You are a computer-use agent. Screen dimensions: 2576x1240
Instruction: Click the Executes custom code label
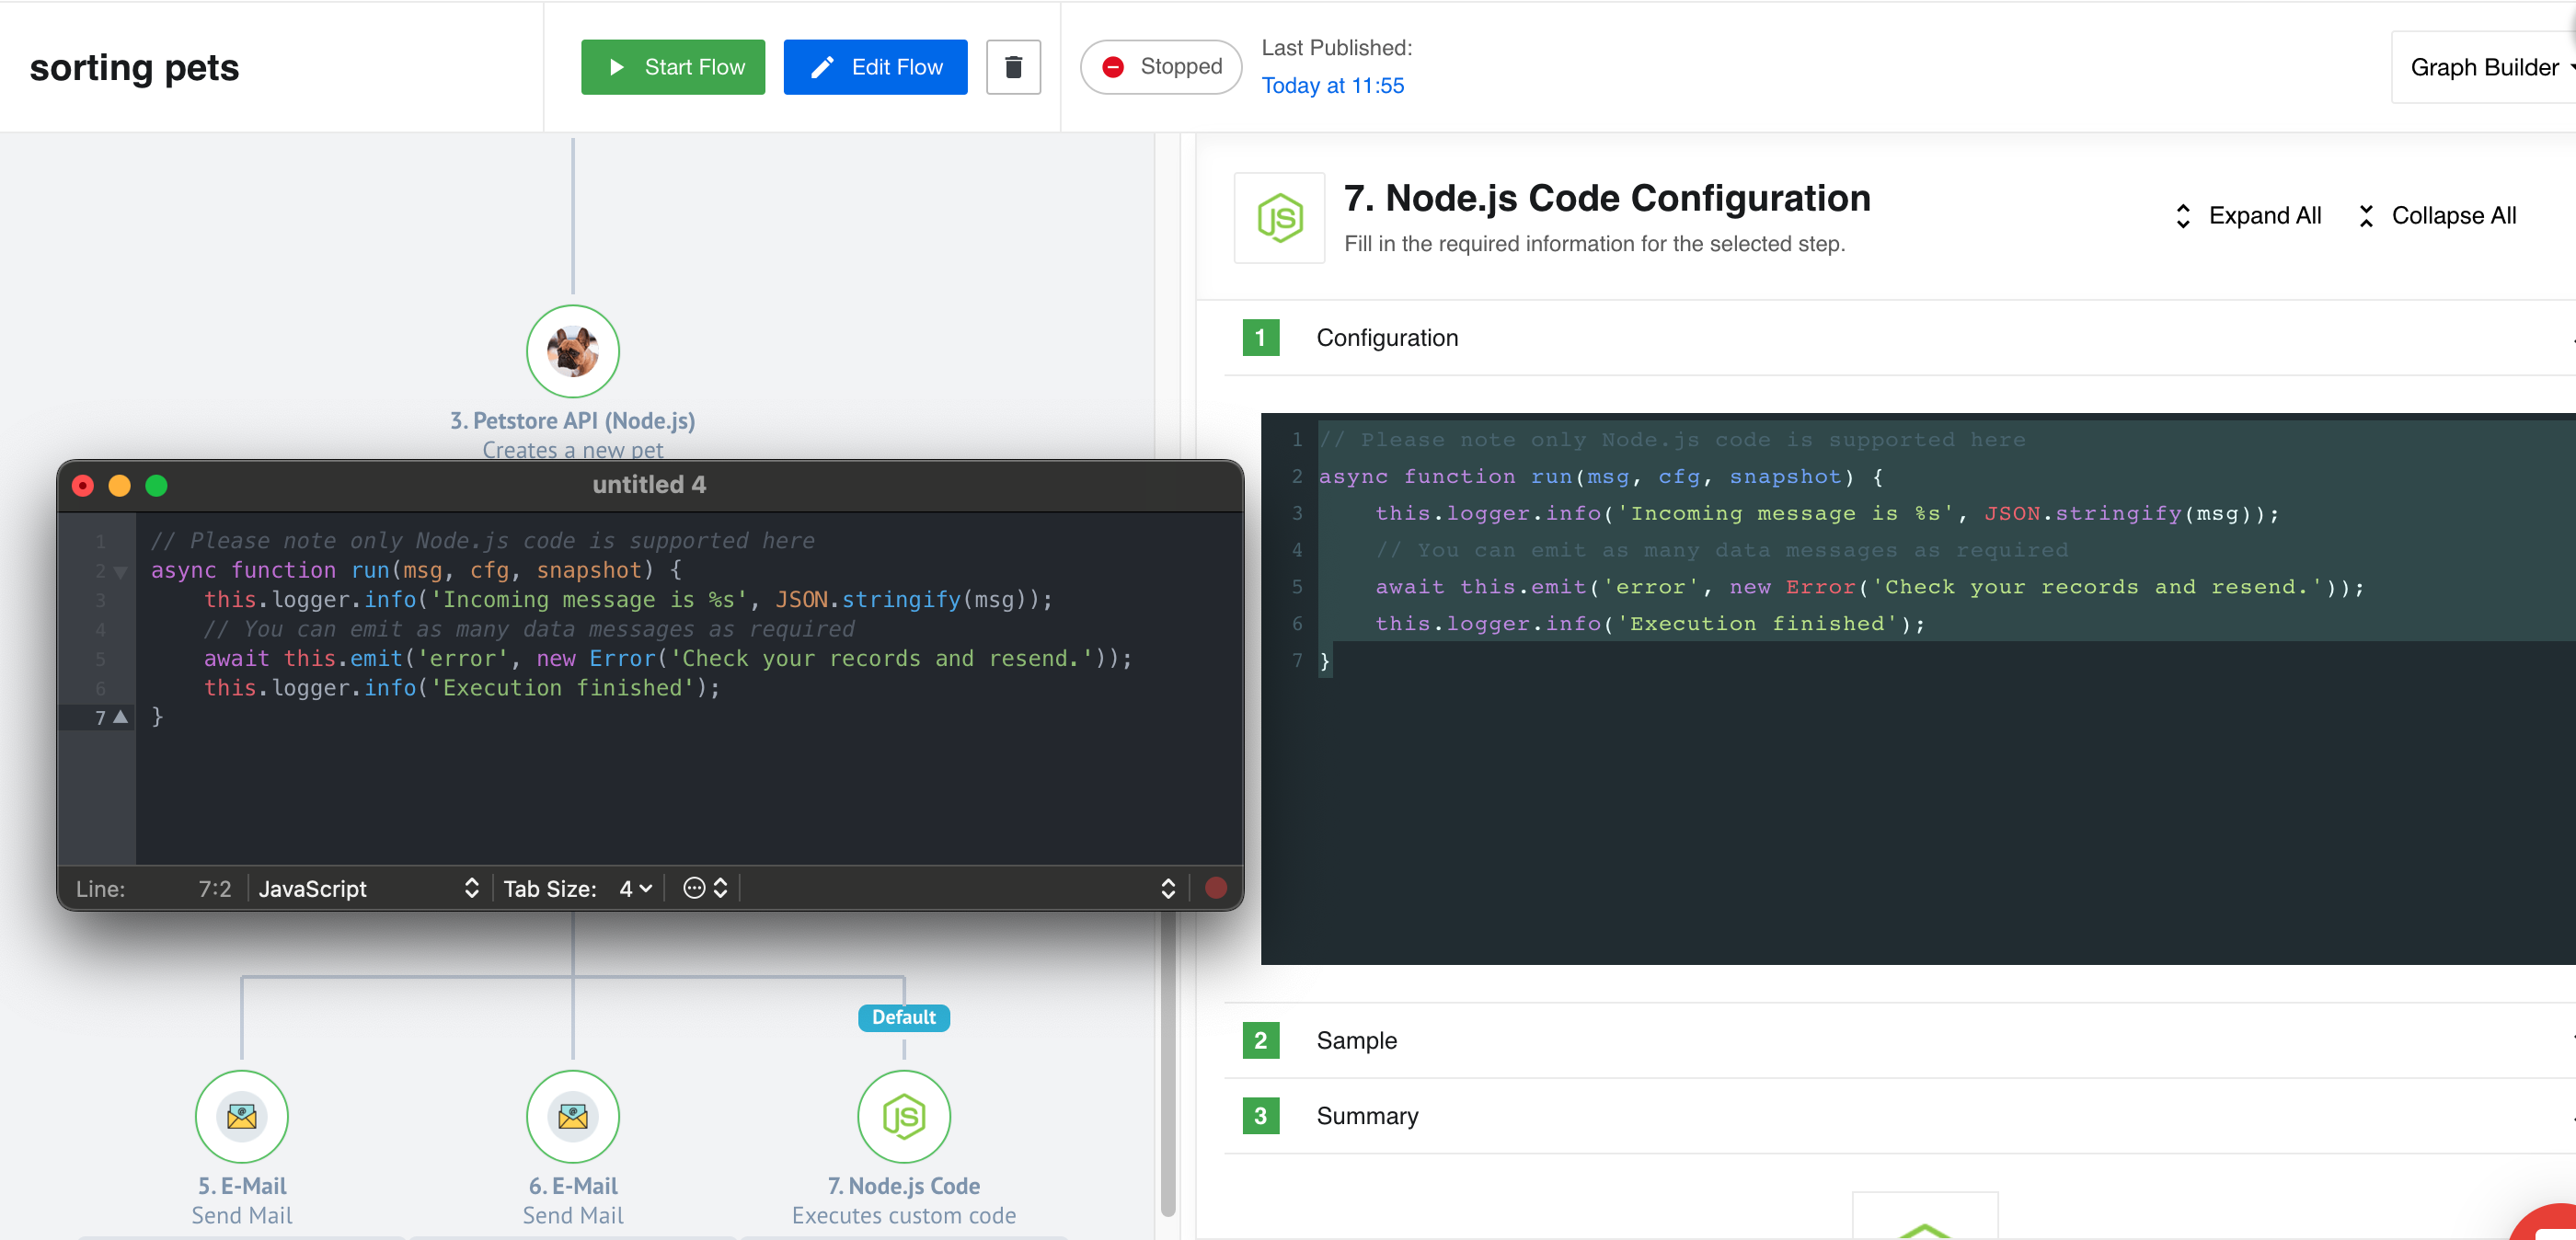(x=904, y=1215)
